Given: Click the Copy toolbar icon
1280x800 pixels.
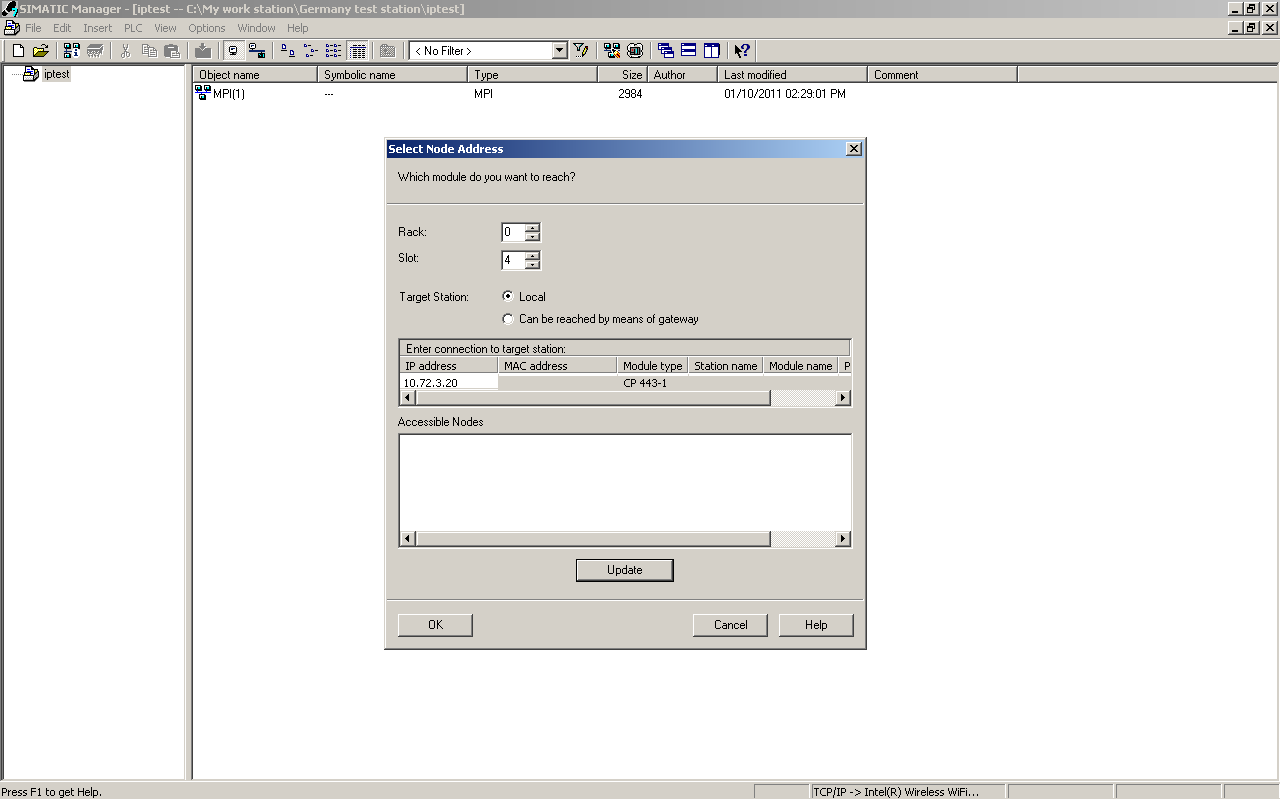Looking at the screenshot, I should point(149,51).
